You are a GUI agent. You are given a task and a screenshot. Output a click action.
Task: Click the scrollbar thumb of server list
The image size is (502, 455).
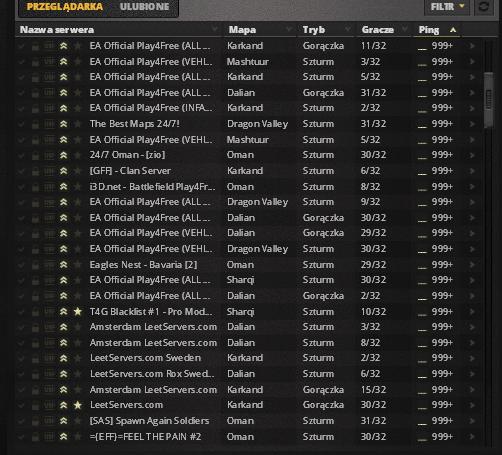point(489,100)
